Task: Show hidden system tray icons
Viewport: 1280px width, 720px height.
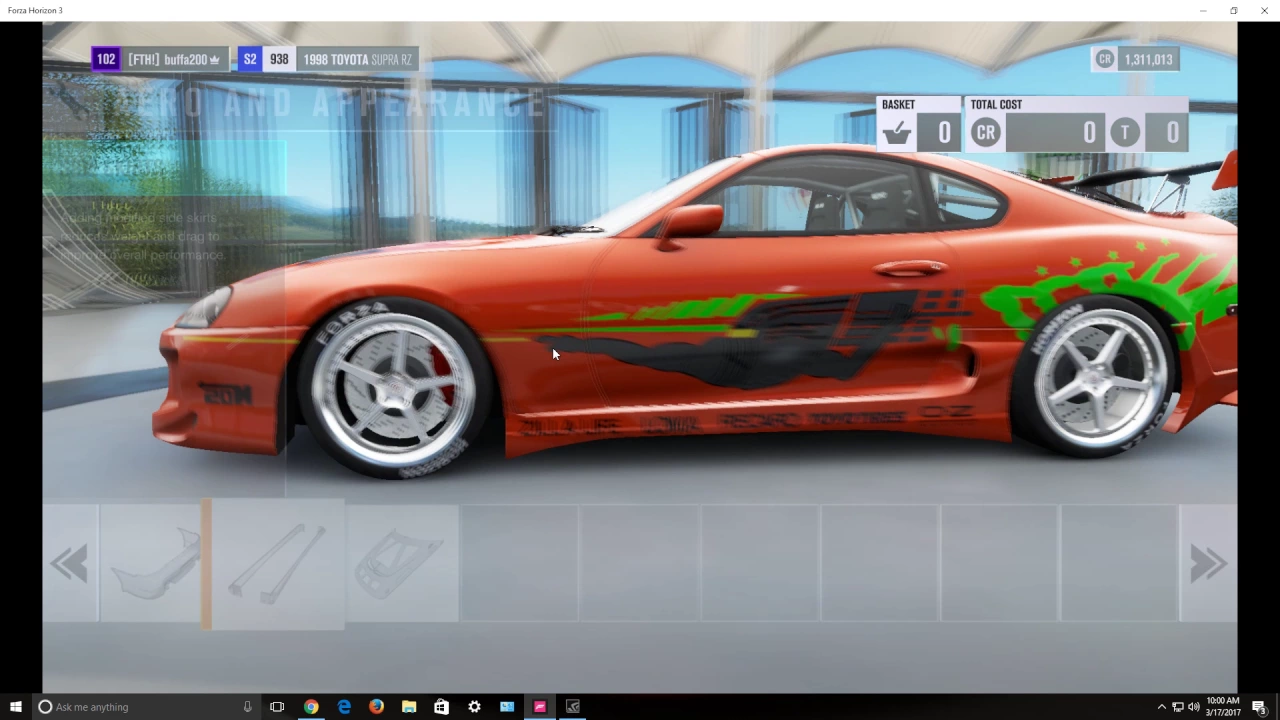Action: click(1161, 707)
